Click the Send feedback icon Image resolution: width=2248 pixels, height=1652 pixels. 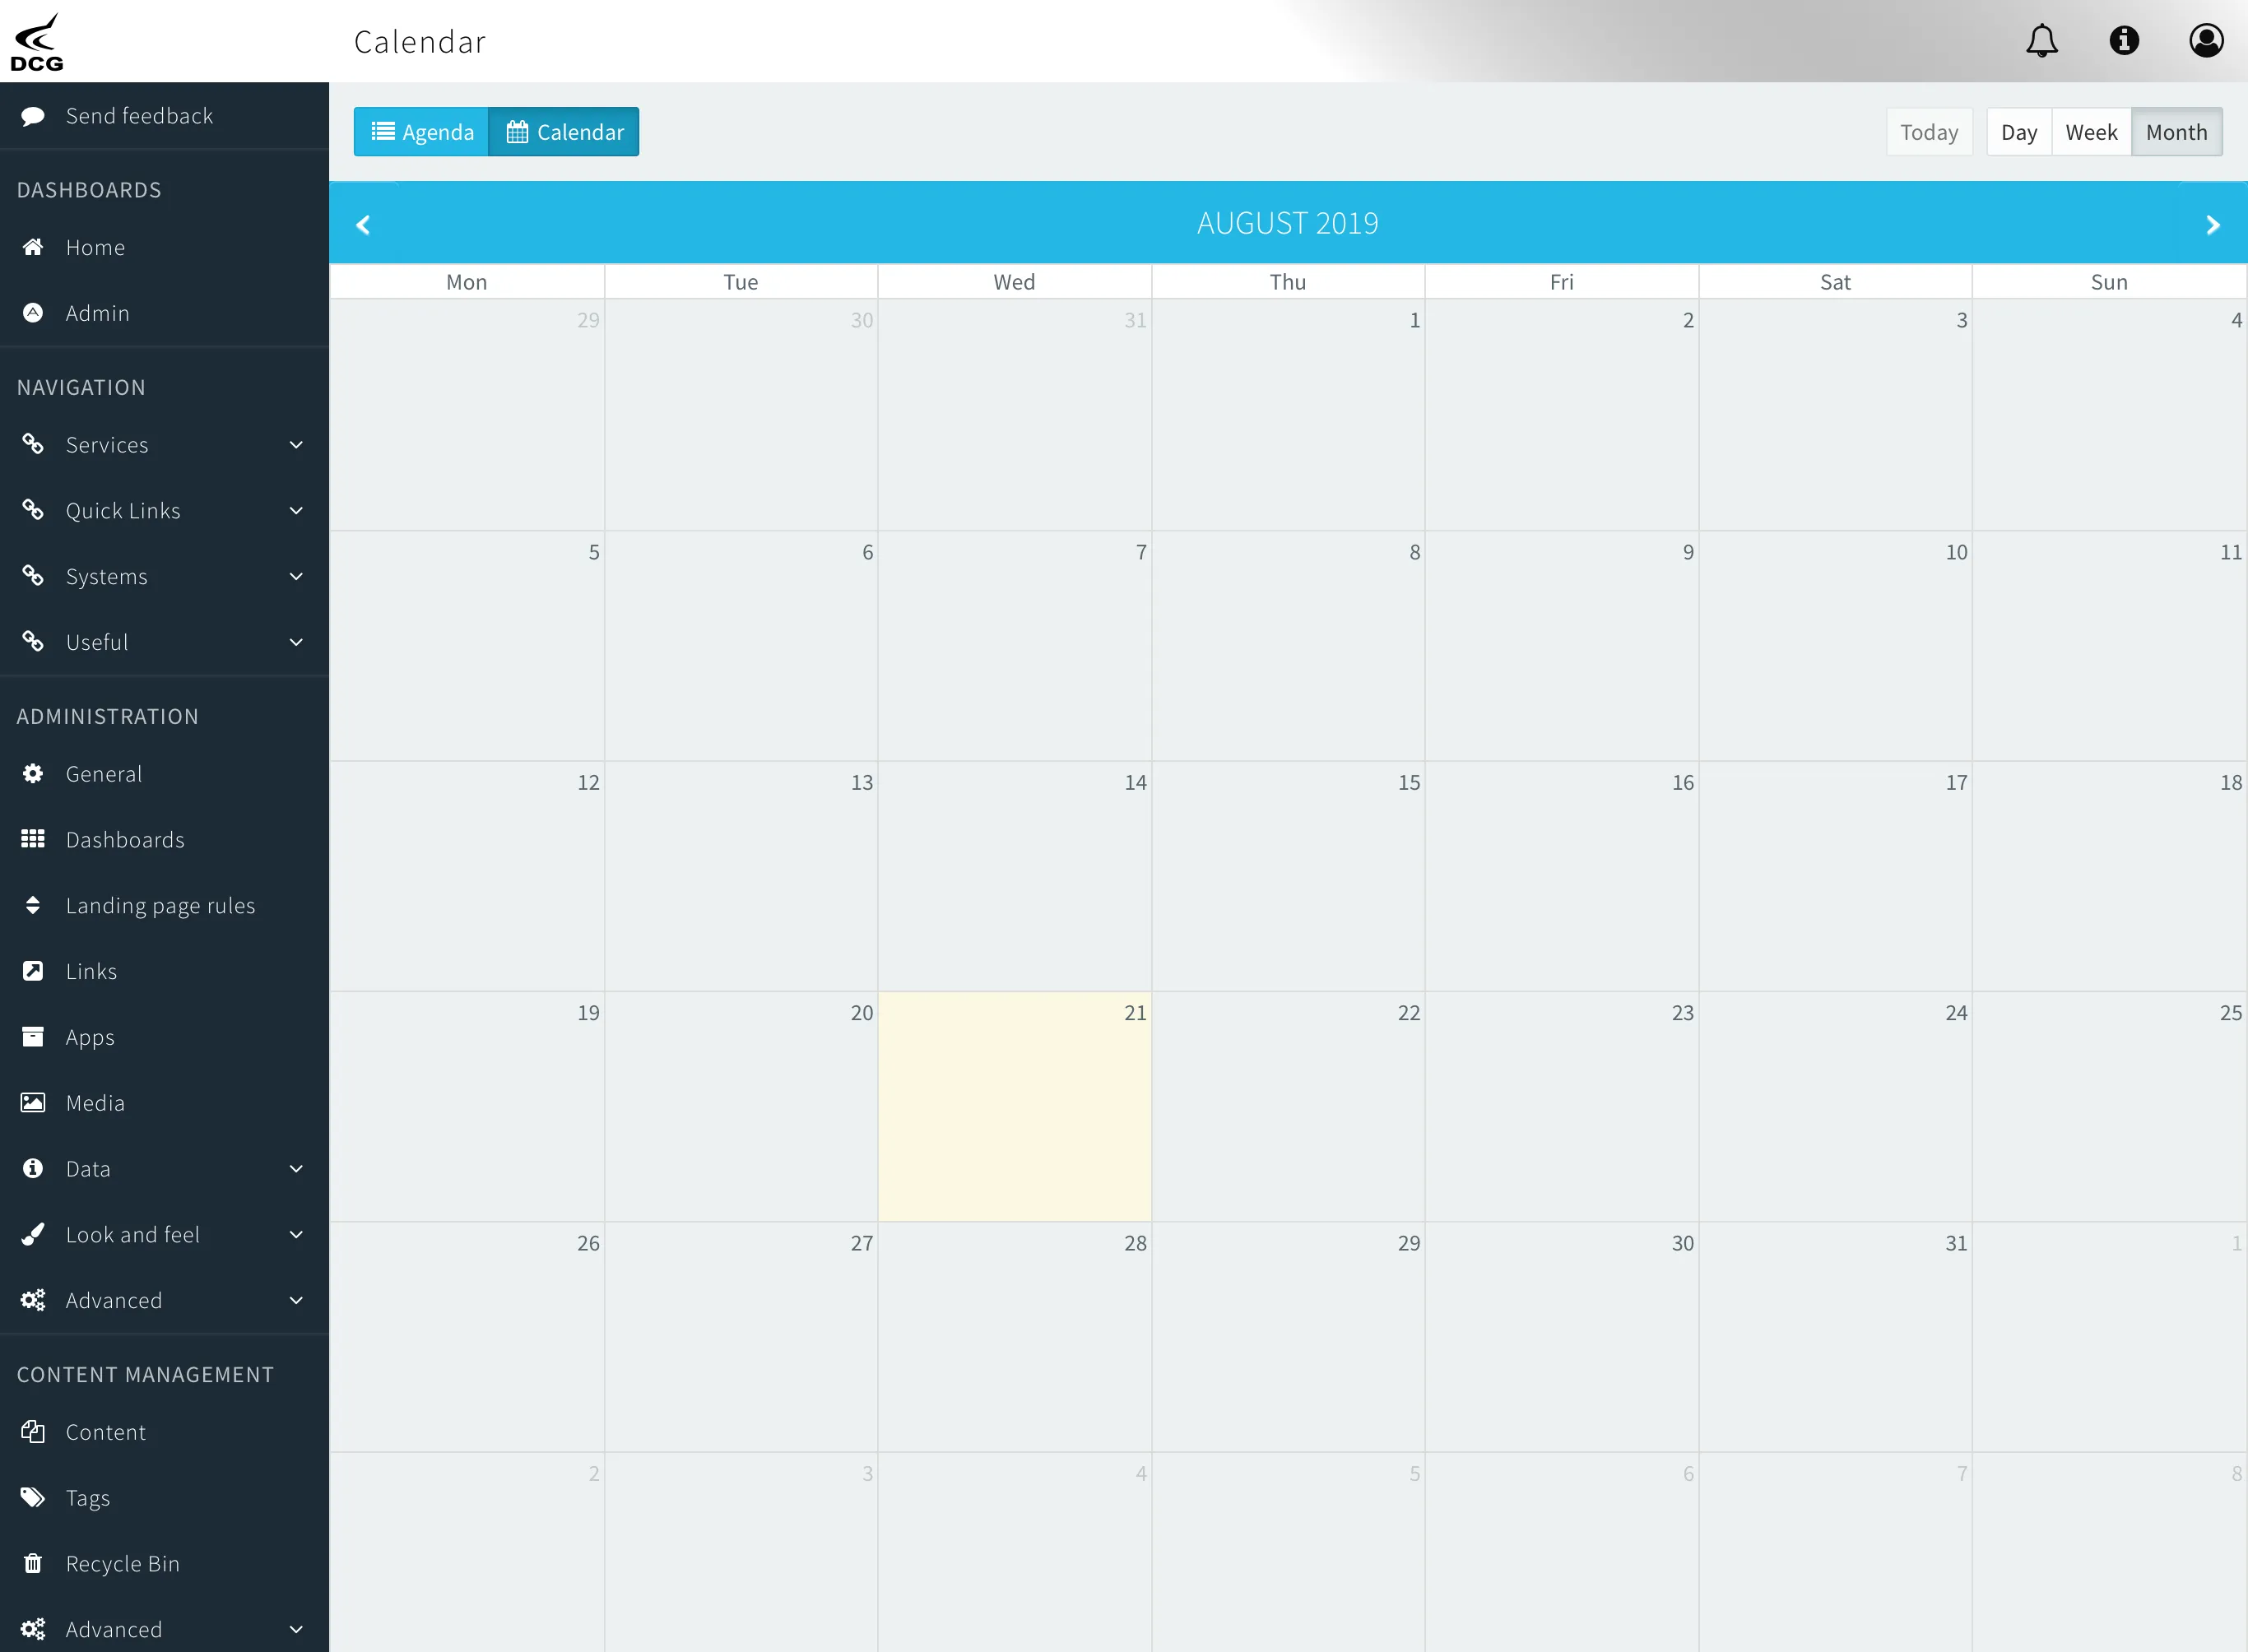click(x=35, y=115)
